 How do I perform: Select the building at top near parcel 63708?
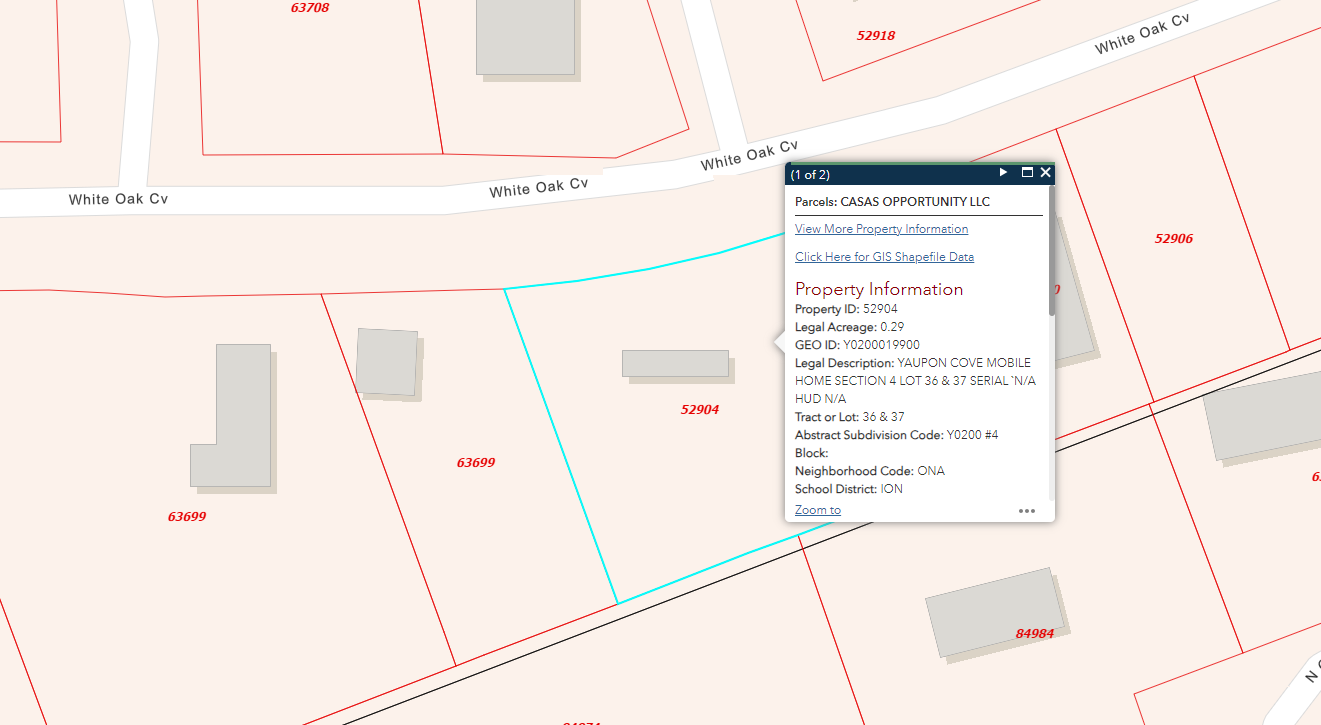point(525,37)
